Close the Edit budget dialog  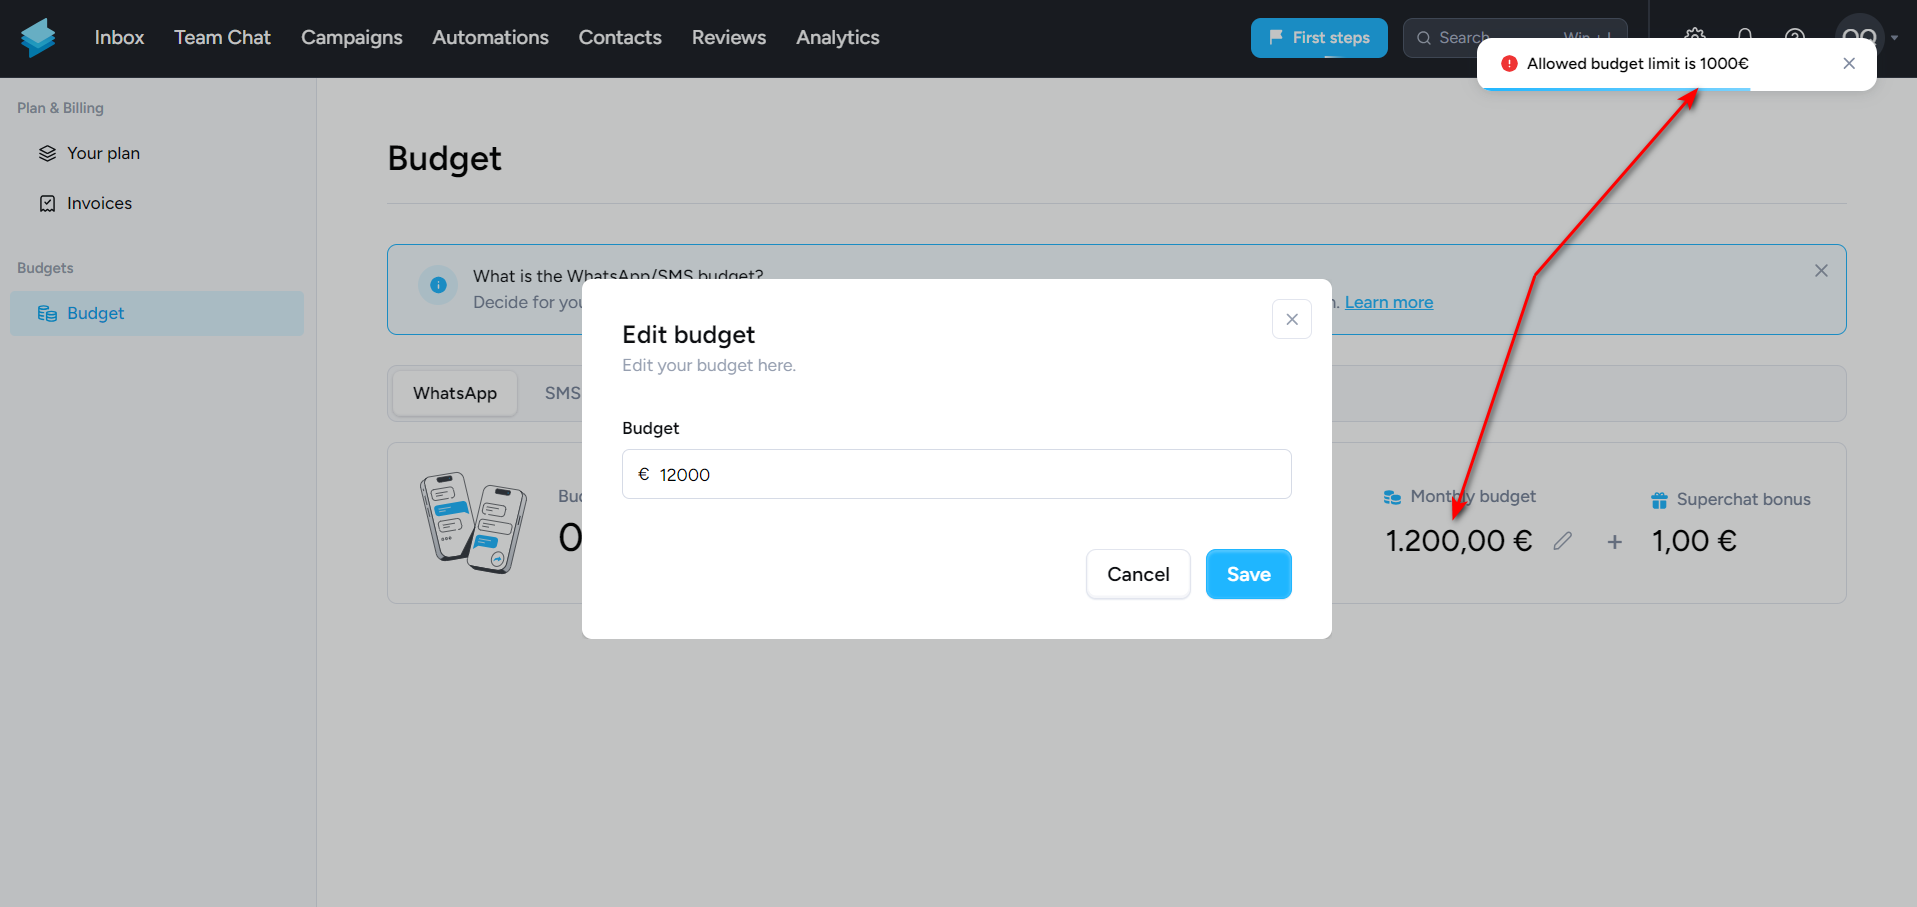(1291, 319)
